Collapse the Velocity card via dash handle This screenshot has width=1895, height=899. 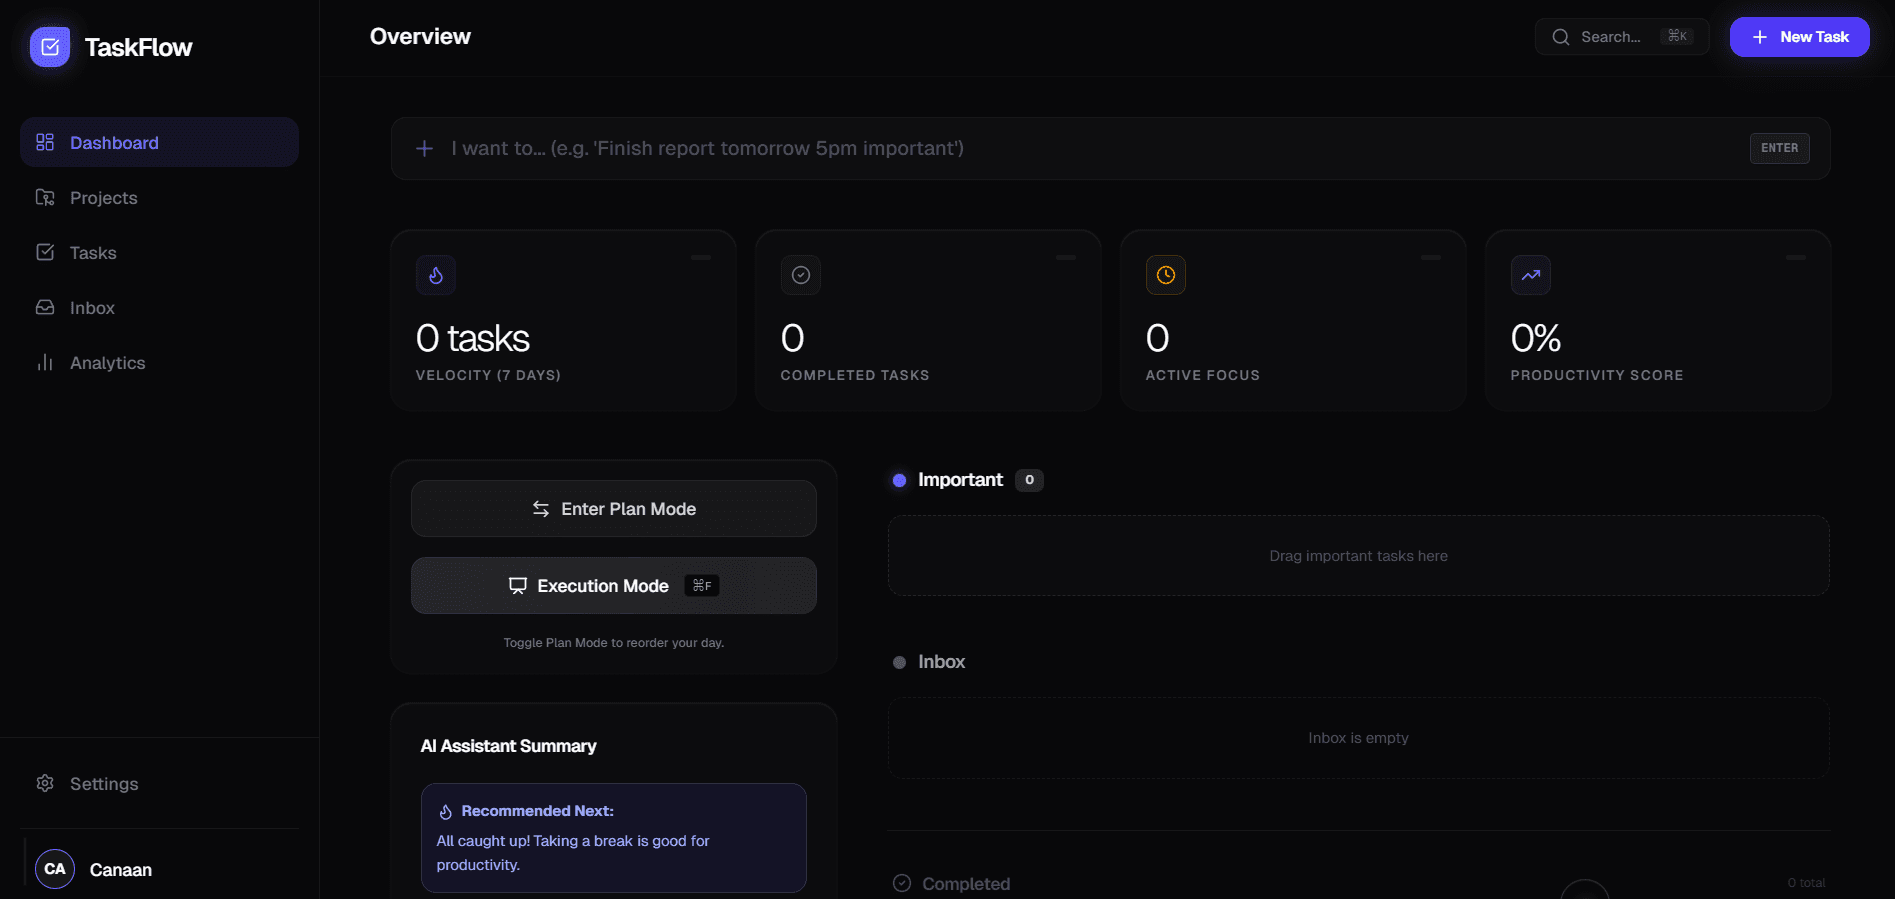click(701, 257)
